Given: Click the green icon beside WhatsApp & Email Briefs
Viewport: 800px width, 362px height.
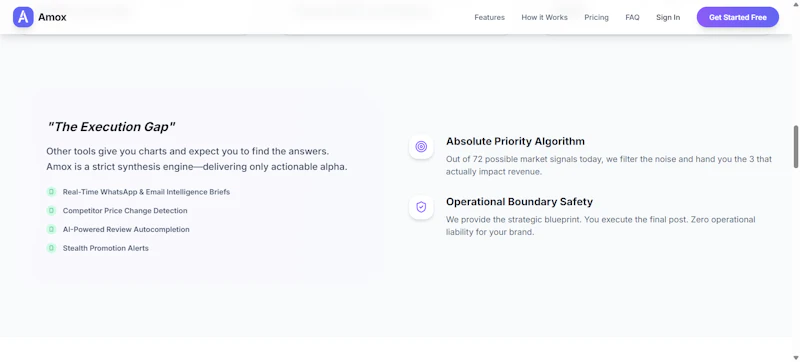Looking at the screenshot, I should coord(51,192).
